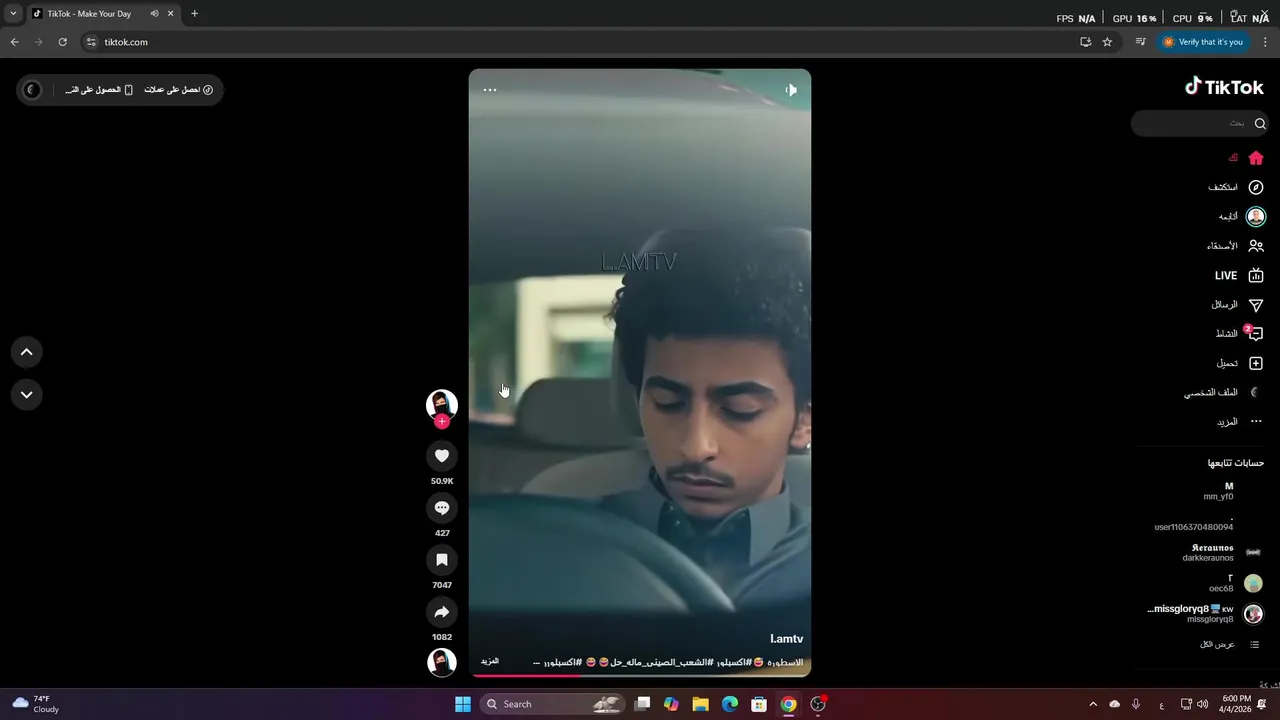Image resolution: width=1280 pixels, height=720 pixels.
Task: Mute the tab via tab audio icon
Action: coord(154,14)
